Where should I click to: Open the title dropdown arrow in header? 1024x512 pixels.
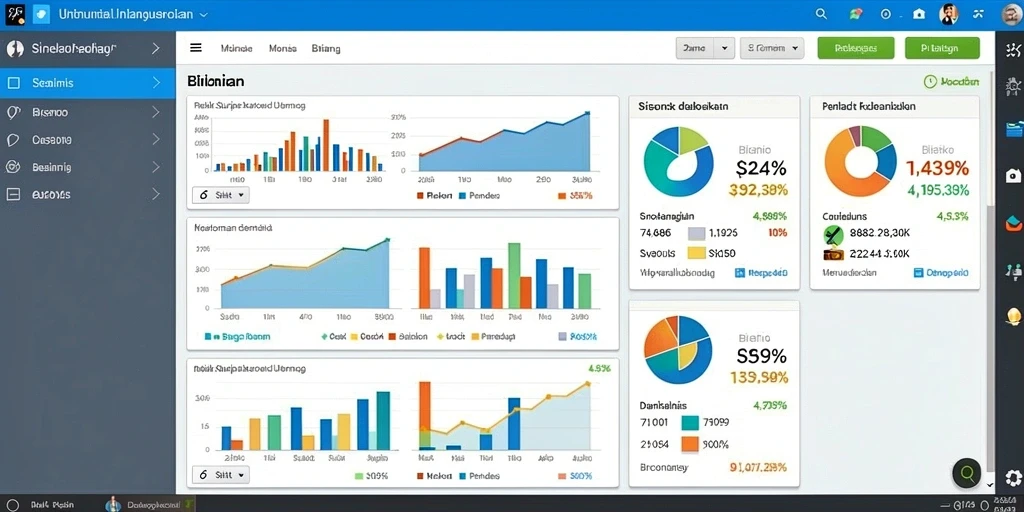[203, 14]
